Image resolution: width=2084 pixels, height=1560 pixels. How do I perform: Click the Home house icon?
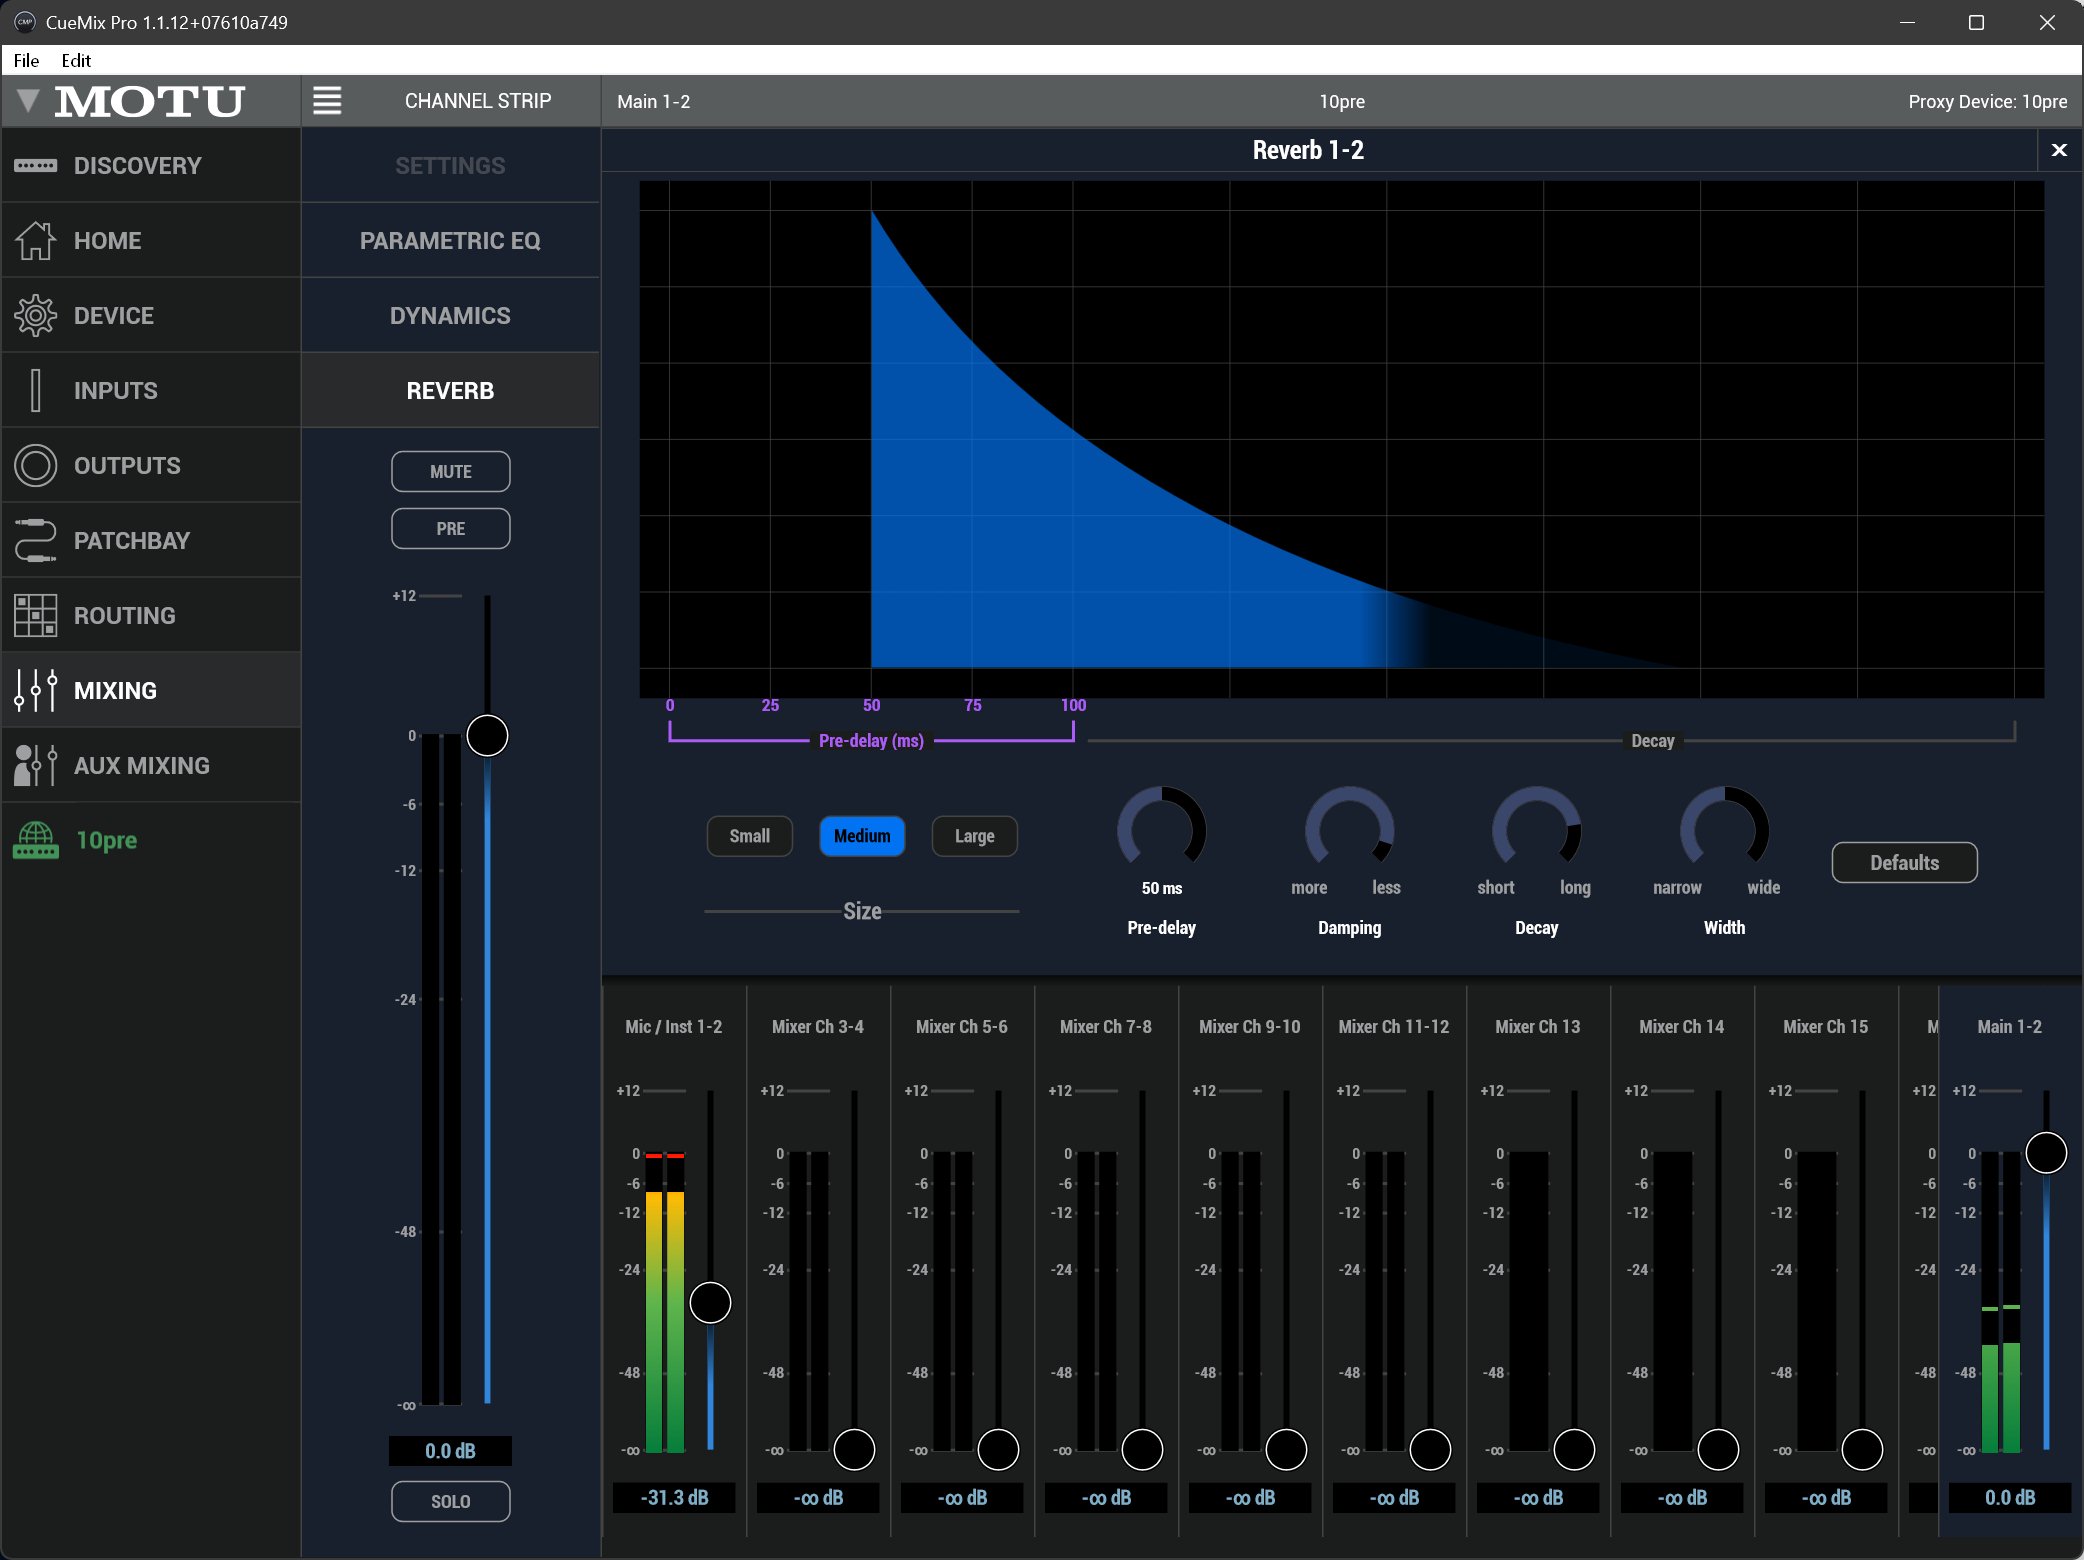pos(36,240)
